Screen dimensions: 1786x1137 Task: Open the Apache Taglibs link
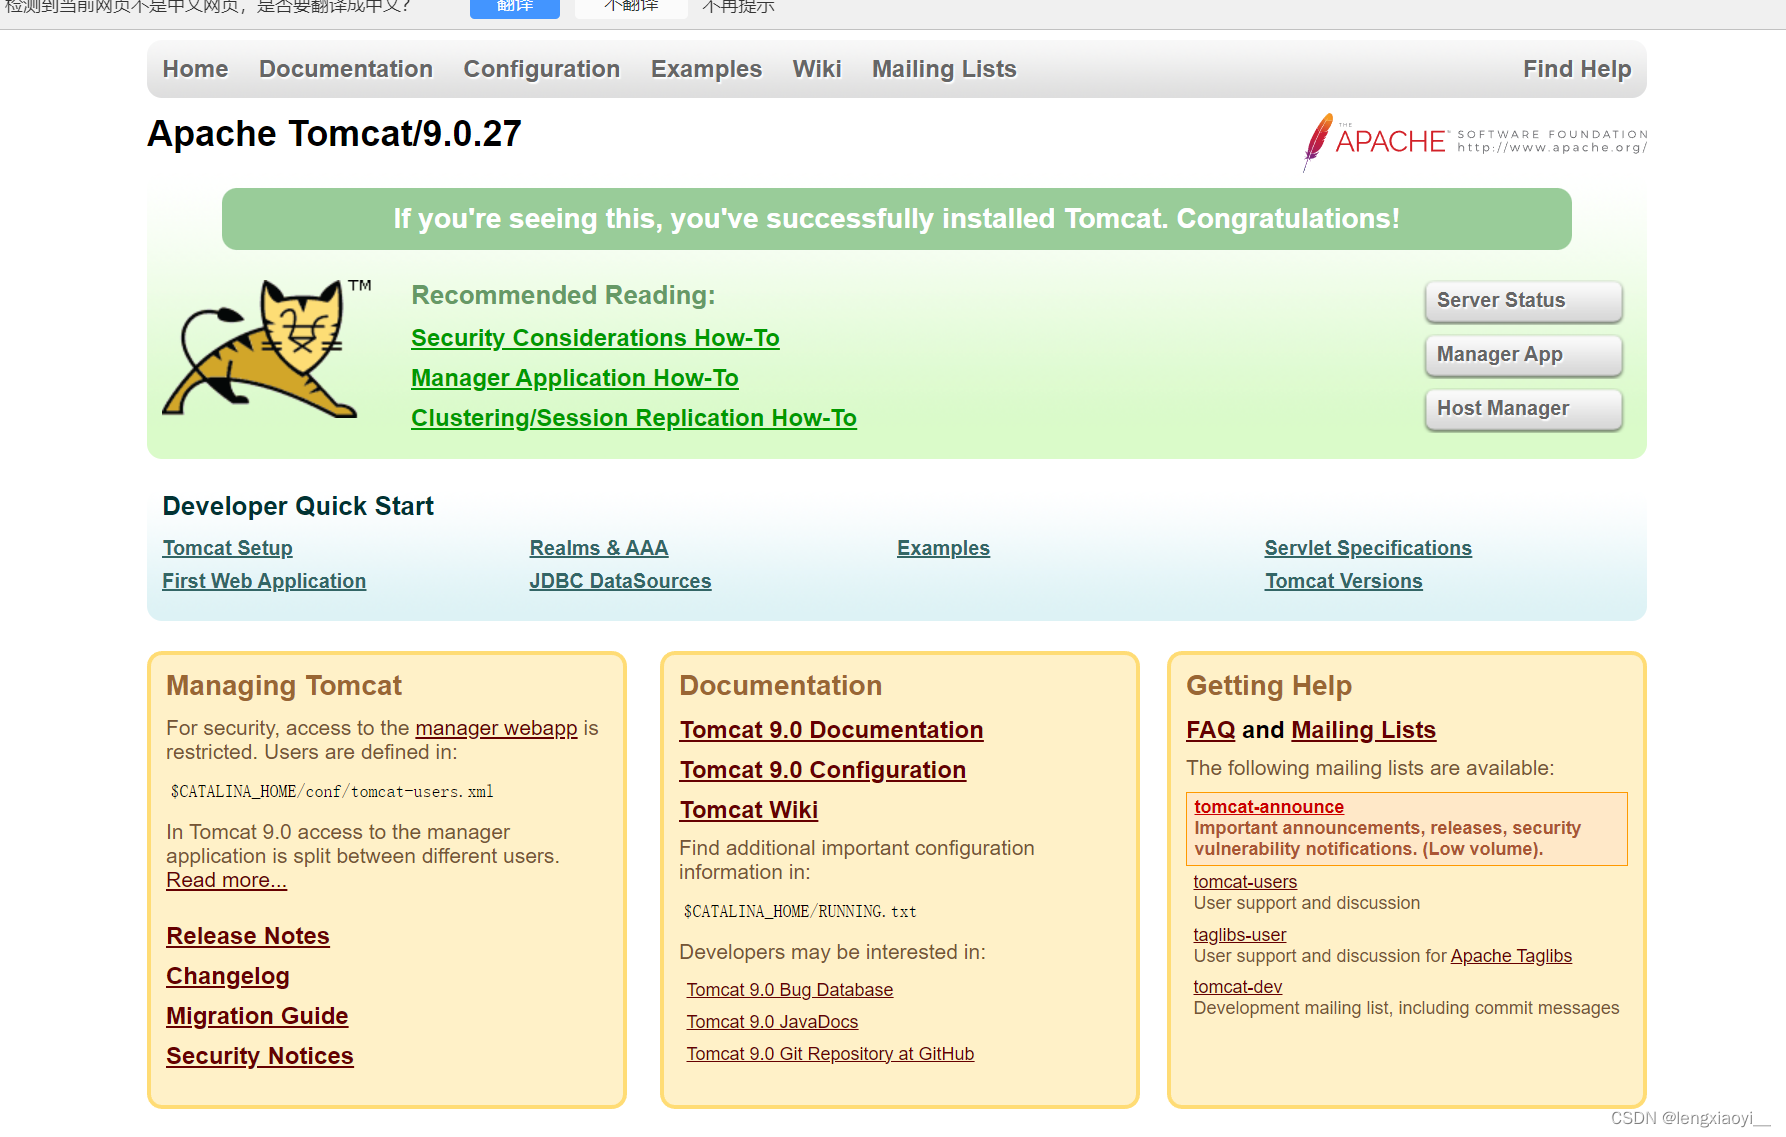pos(1511,956)
